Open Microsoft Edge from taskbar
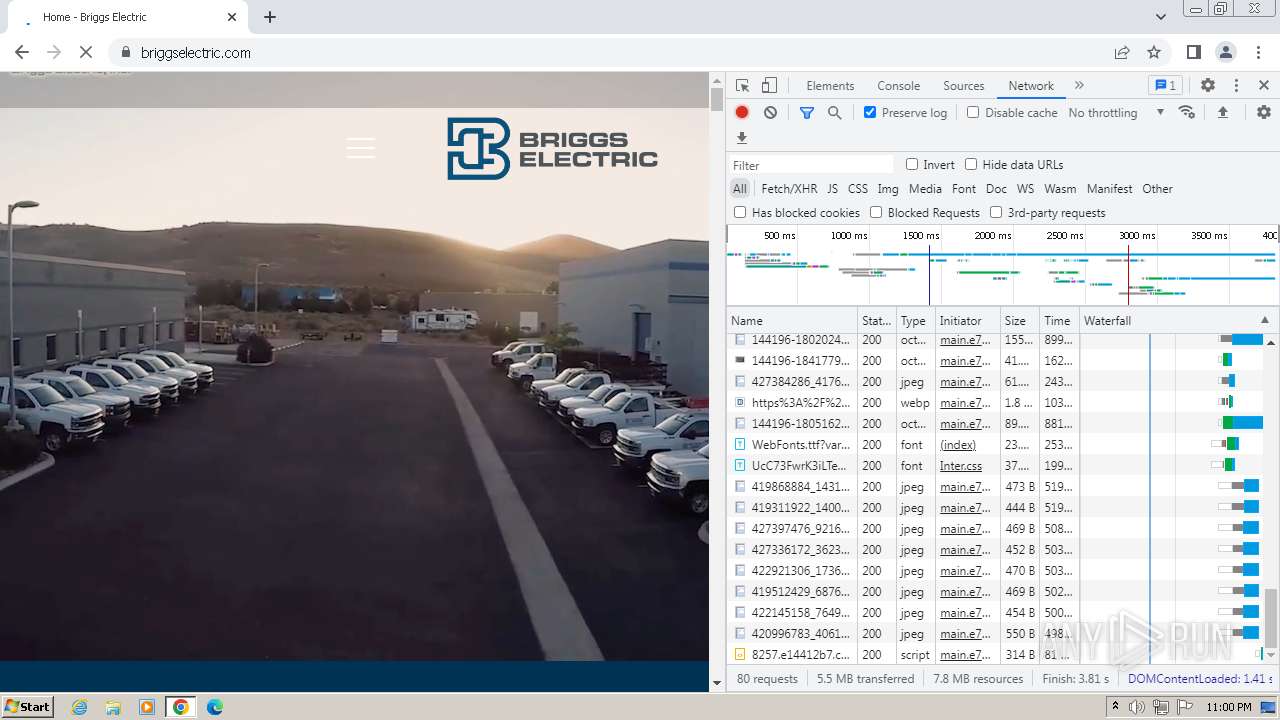This screenshot has height=720, width=1280. click(215, 707)
